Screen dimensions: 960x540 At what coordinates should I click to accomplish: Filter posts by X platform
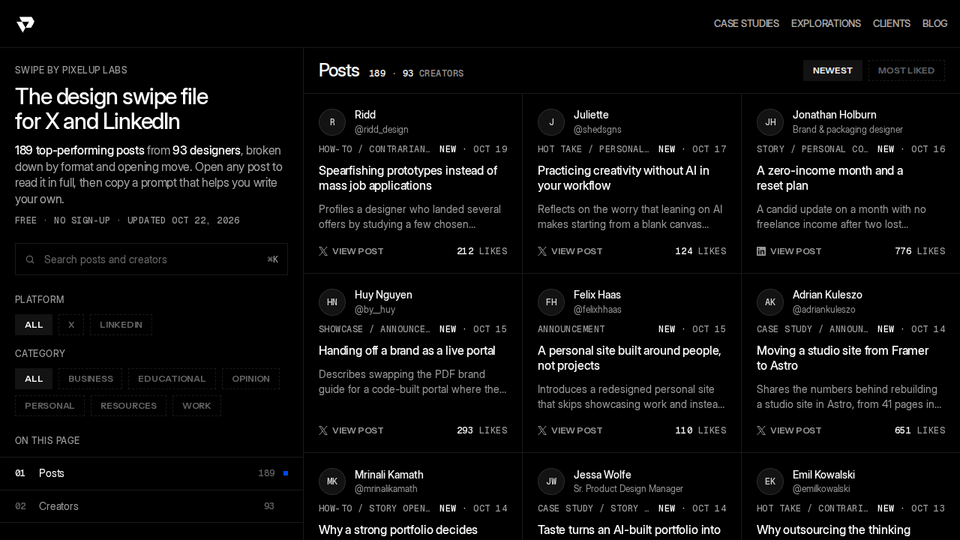point(71,324)
